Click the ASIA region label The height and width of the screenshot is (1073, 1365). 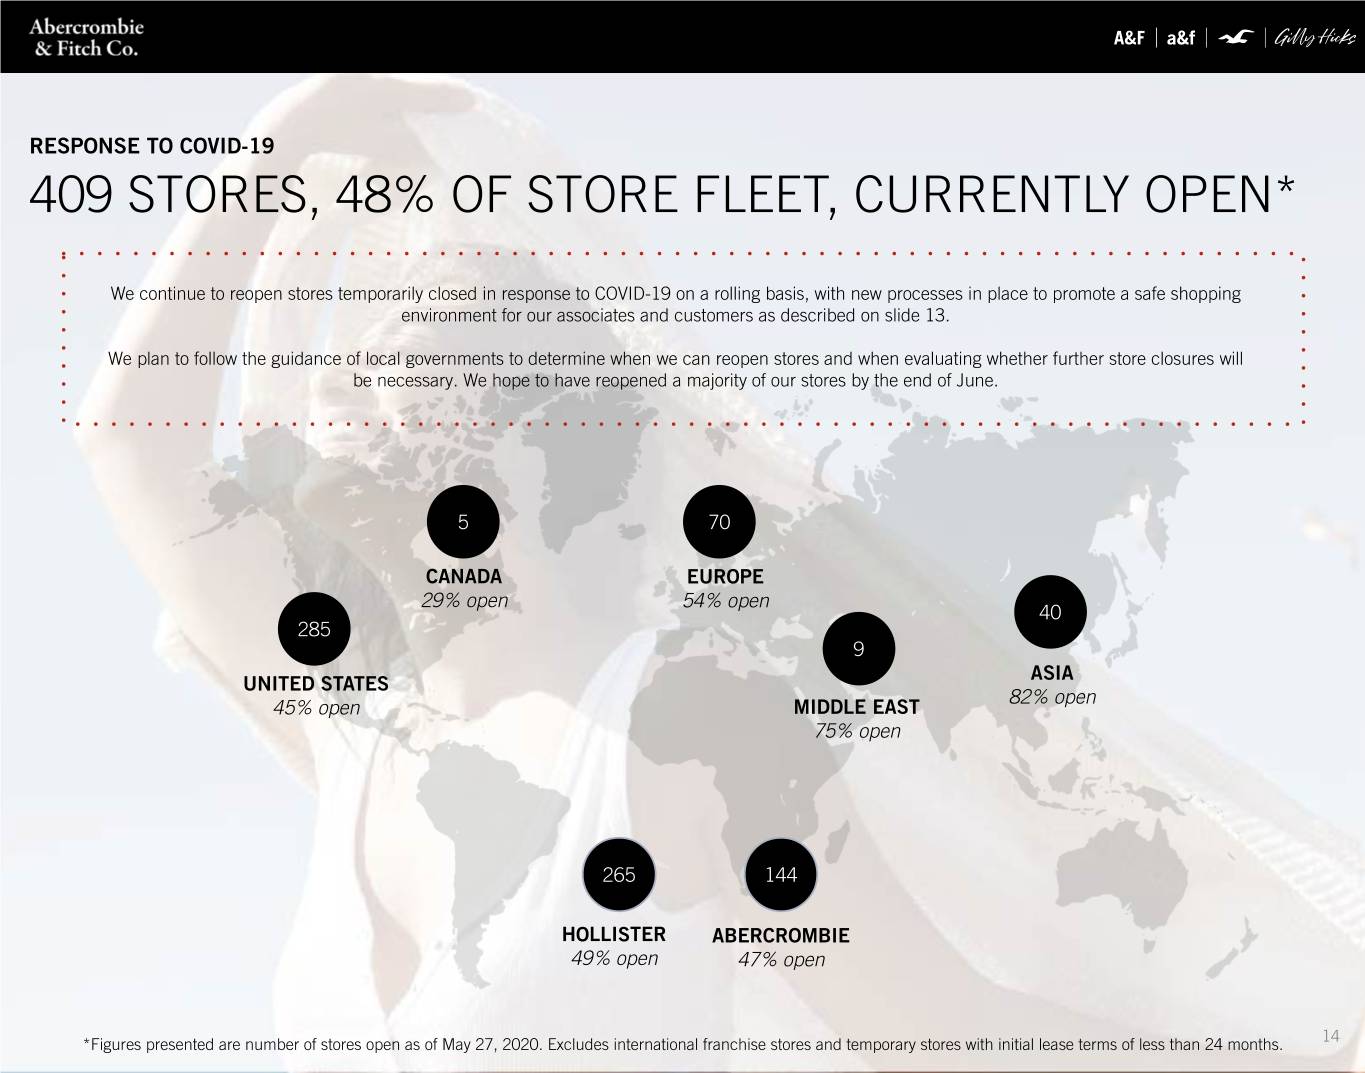1052,673
